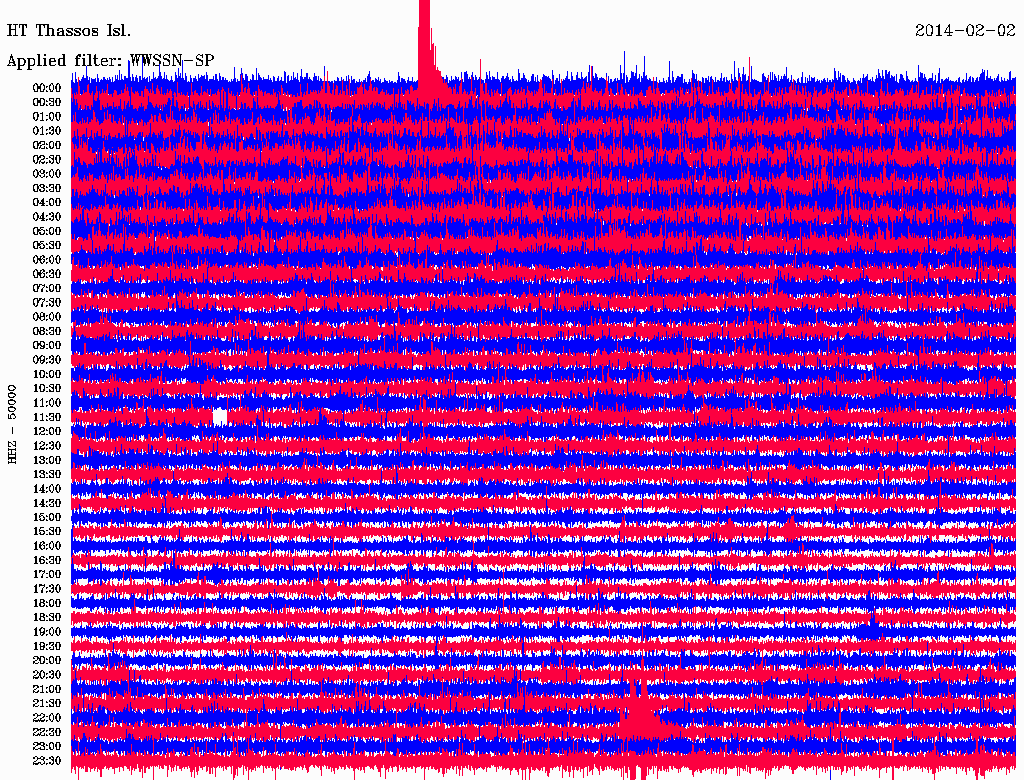Click the date label 2014-02-02
This screenshot has height=780, width=1024.
click(x=965, y=30)
